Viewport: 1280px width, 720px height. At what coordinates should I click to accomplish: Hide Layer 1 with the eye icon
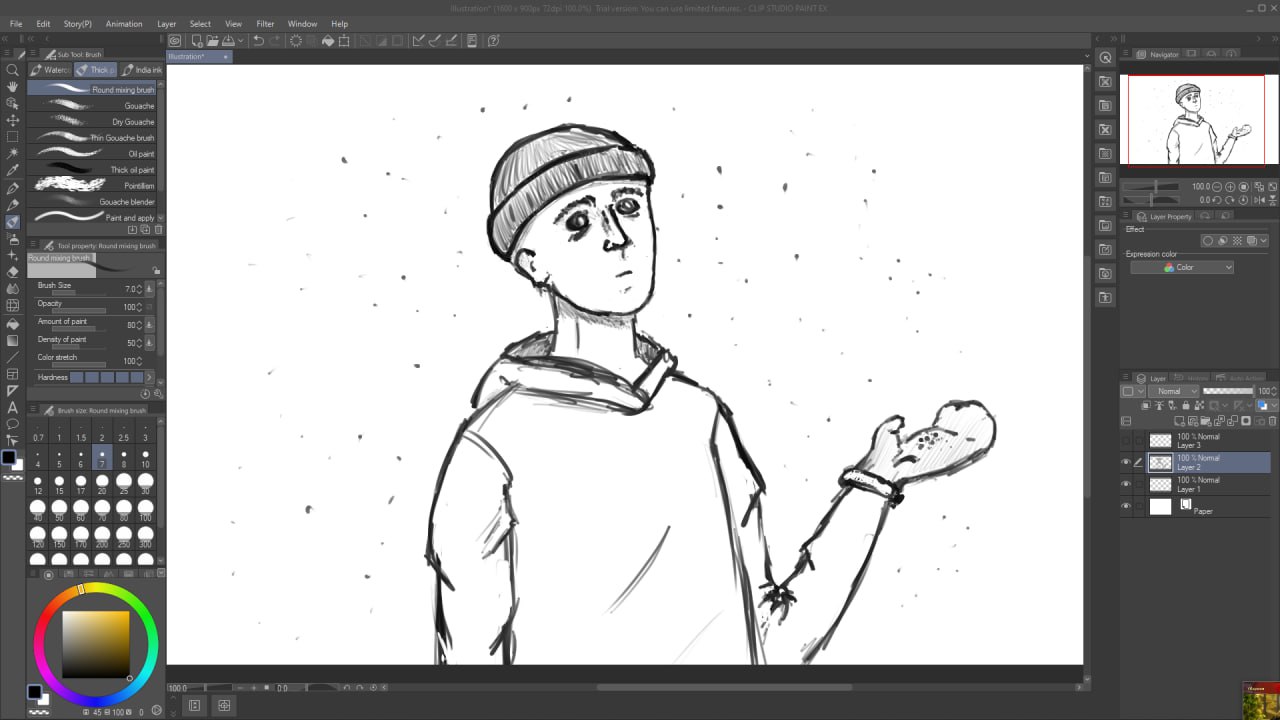[1126, 484]
